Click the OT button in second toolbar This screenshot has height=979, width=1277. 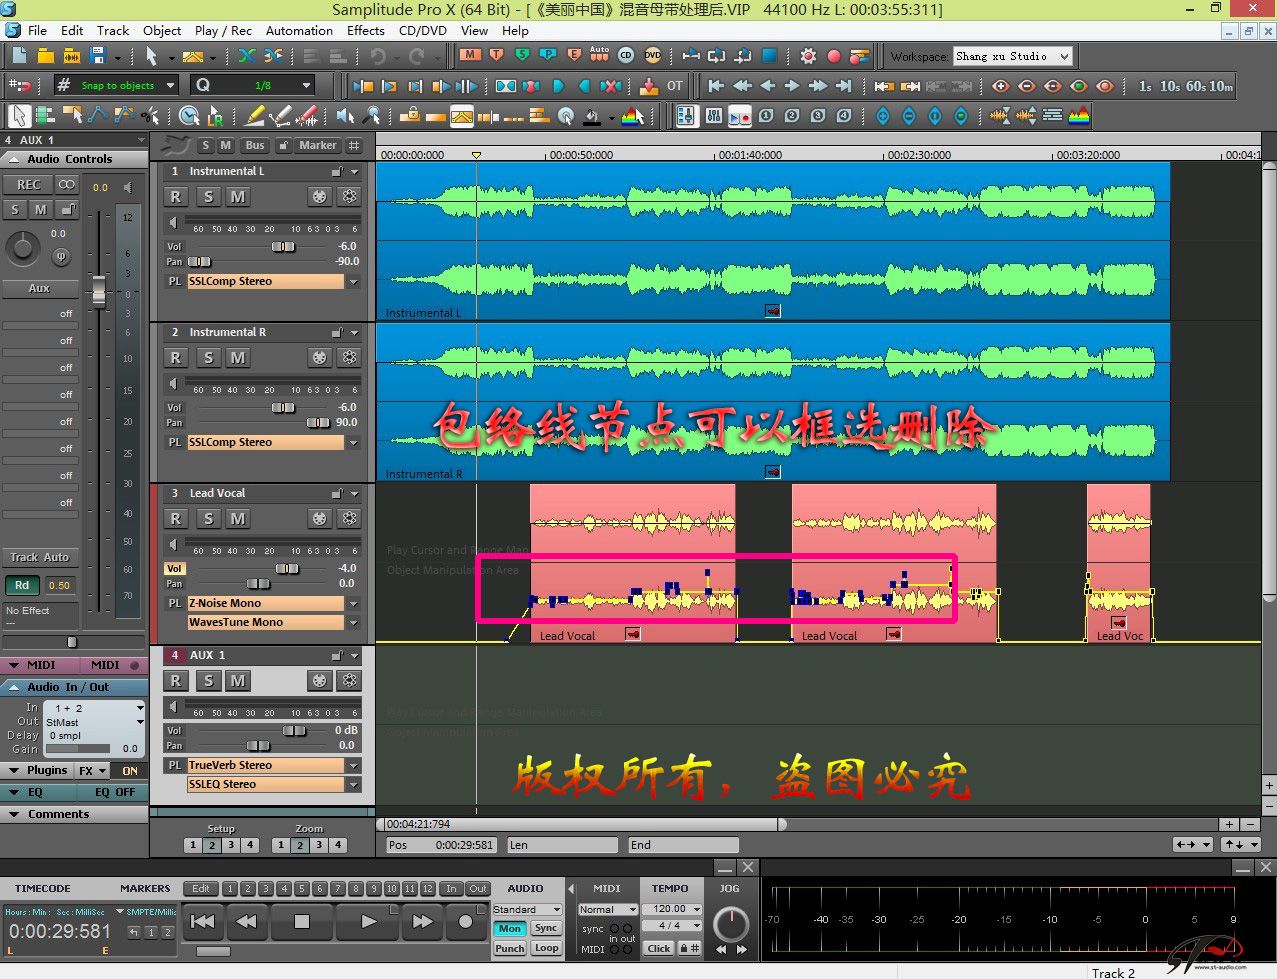675,86
